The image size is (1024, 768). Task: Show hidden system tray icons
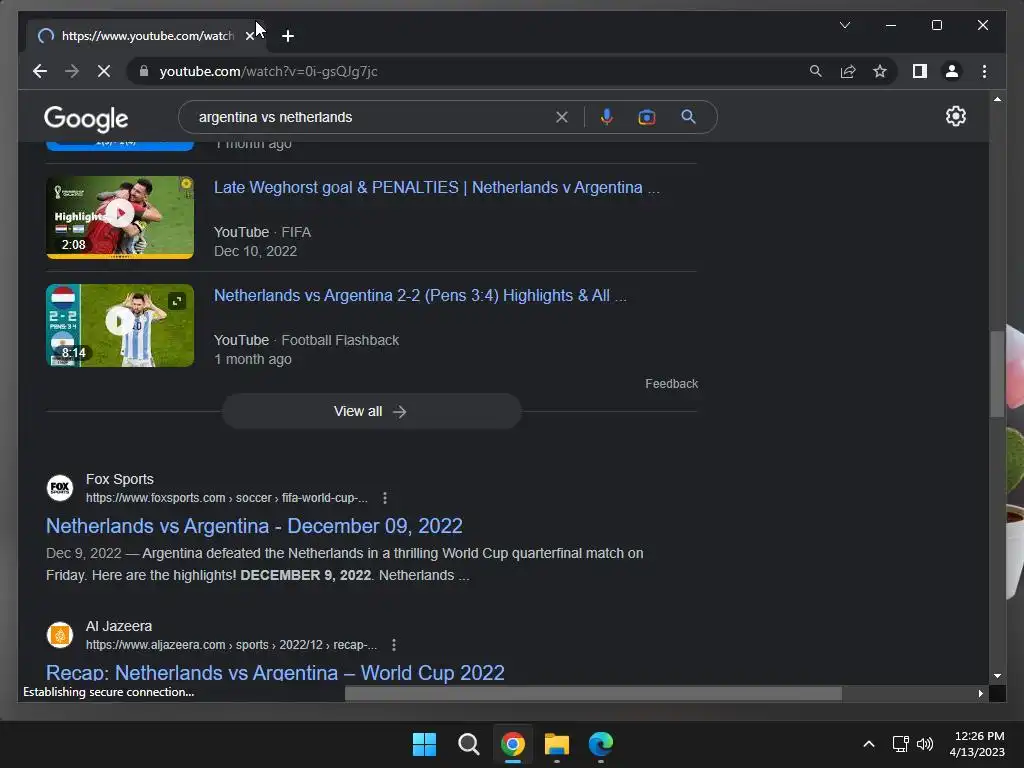869,744
